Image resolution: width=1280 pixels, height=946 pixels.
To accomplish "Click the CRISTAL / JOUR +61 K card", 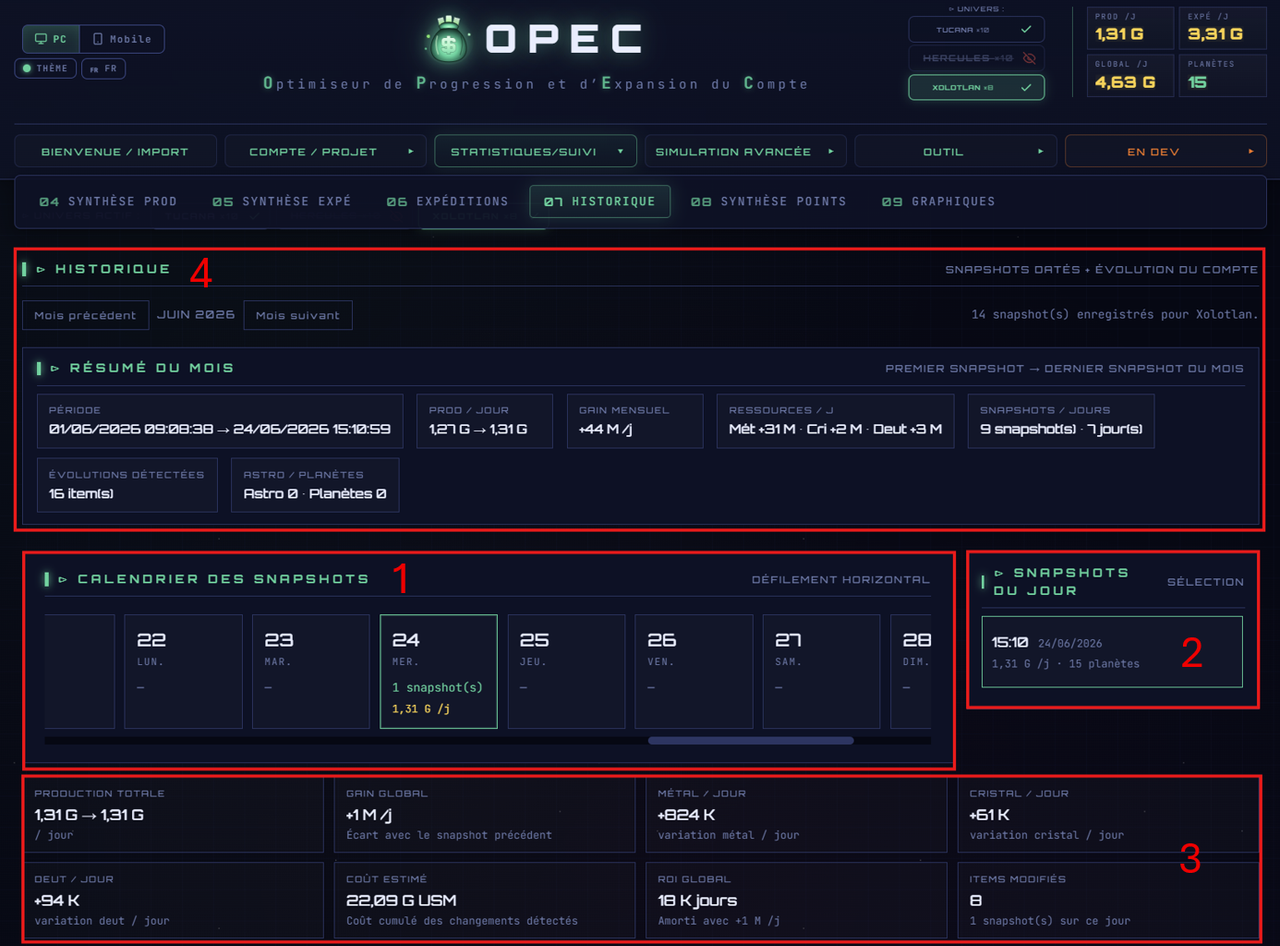I will tap(1108, 815).
